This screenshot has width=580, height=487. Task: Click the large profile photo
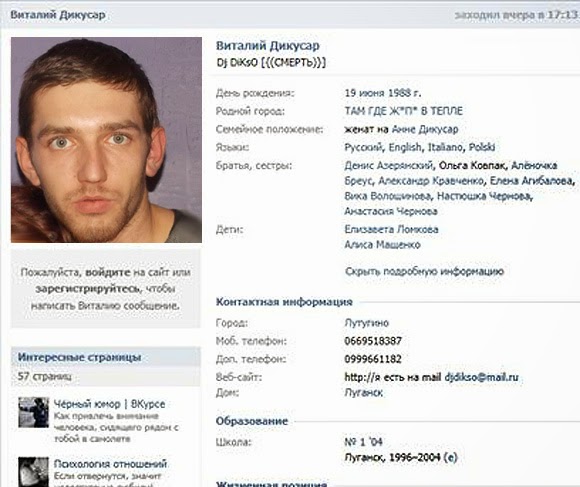click(107, 140)
